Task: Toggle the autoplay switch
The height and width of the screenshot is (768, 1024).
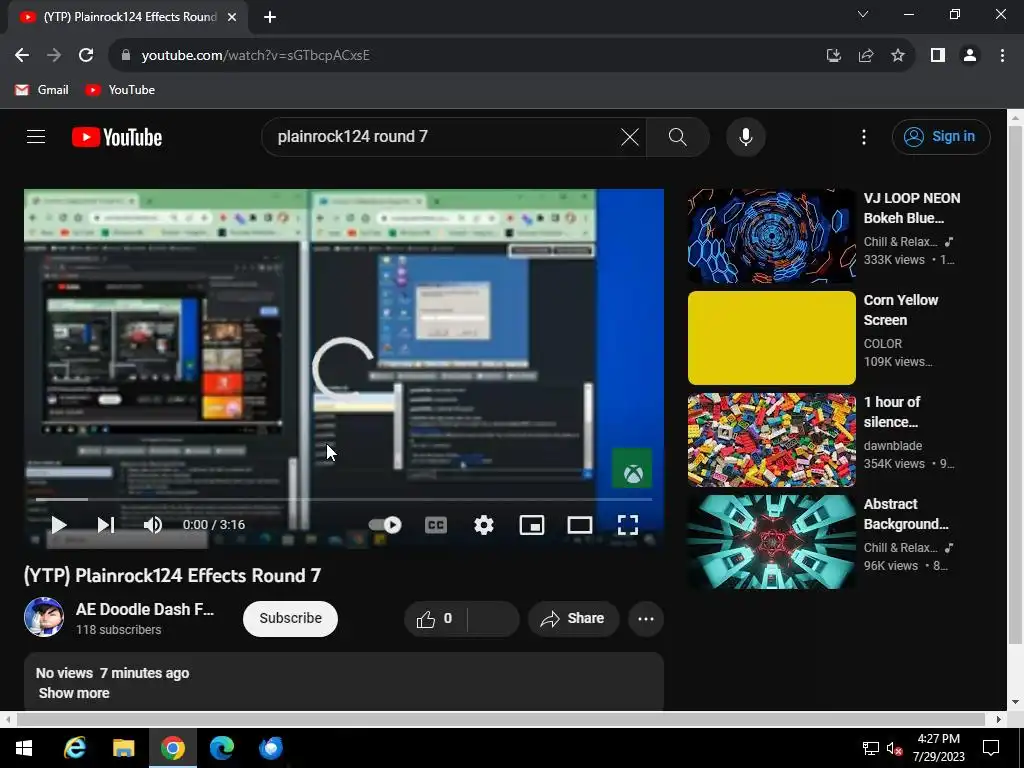Action: pyautogui.click(x=385, y=524)
